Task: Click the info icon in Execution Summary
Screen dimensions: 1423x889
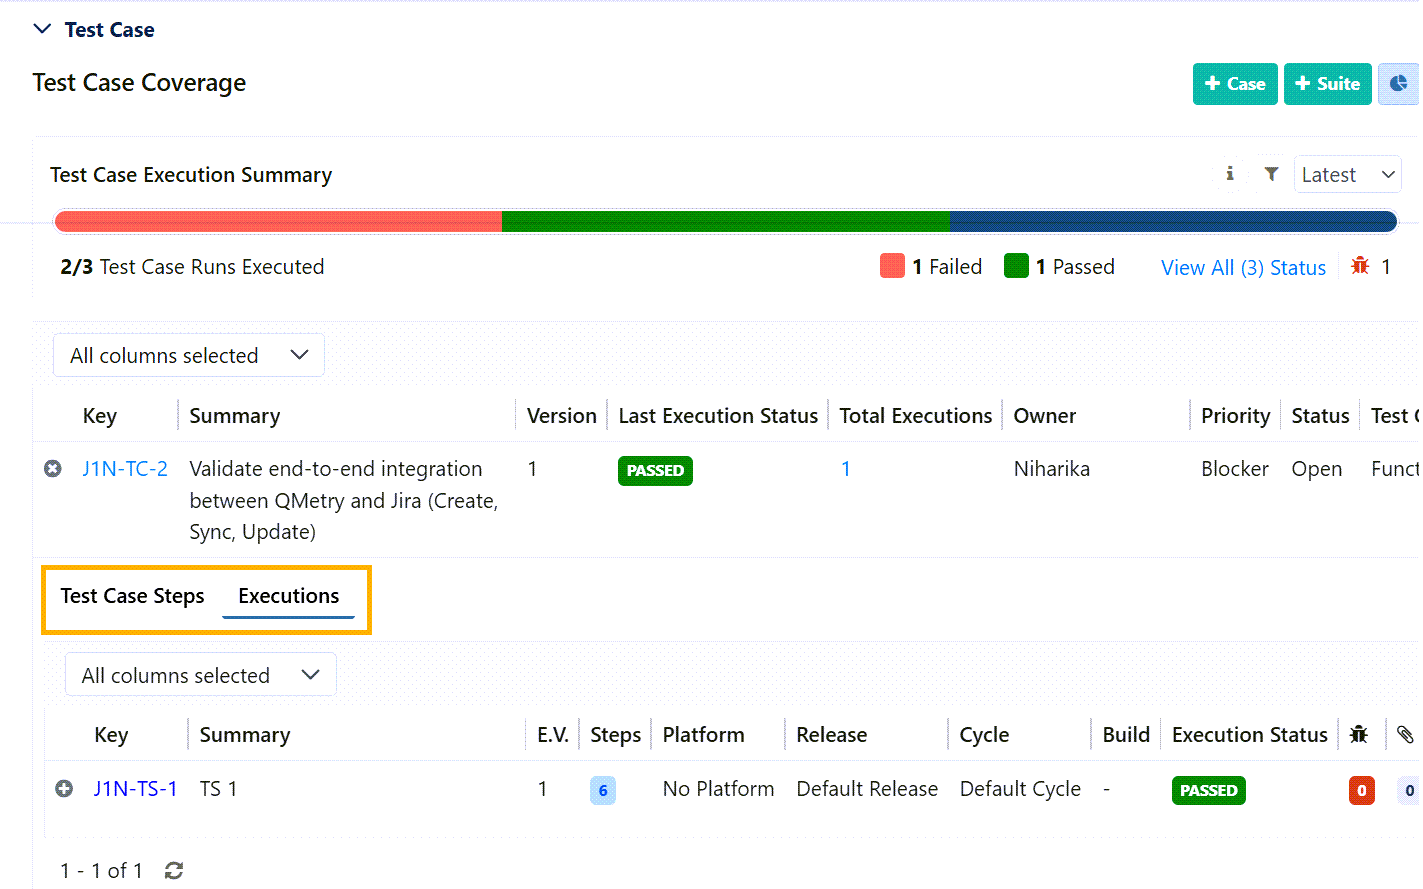Action: pos(1229,174)
